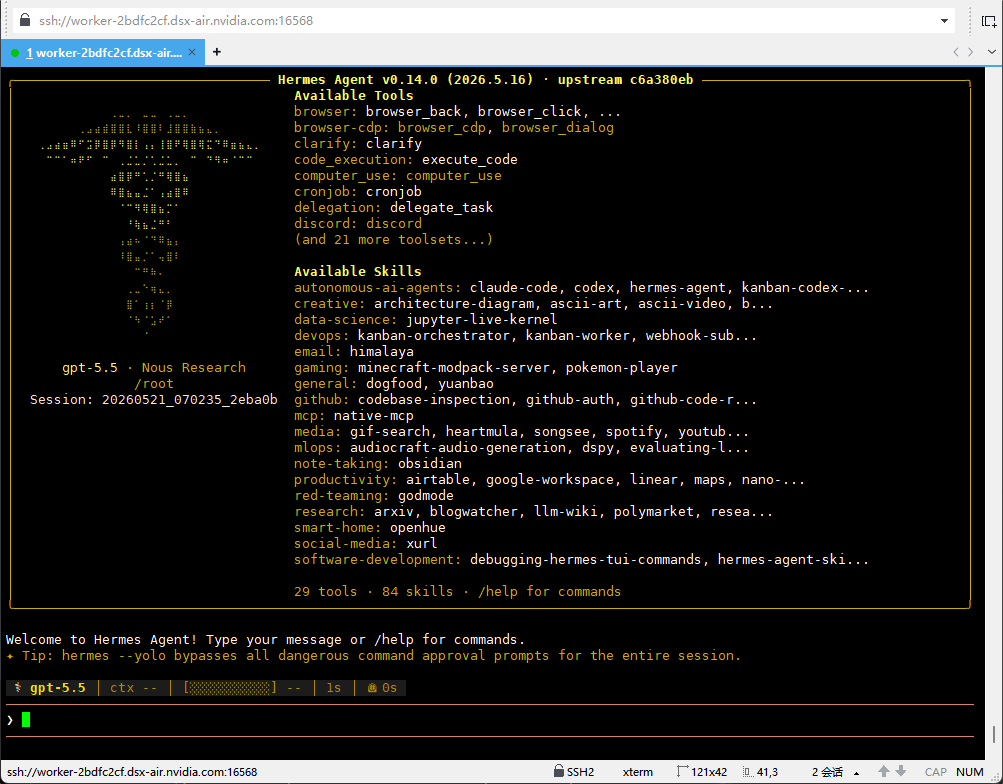This screenshot has width=1003, height=784.
Task: Click the hermes --yolo tip line
Action: tap(374, 655)
